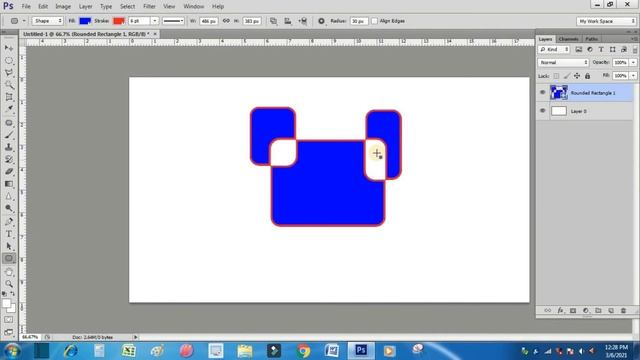Click the Path alignment icon

tap(288, 21)
